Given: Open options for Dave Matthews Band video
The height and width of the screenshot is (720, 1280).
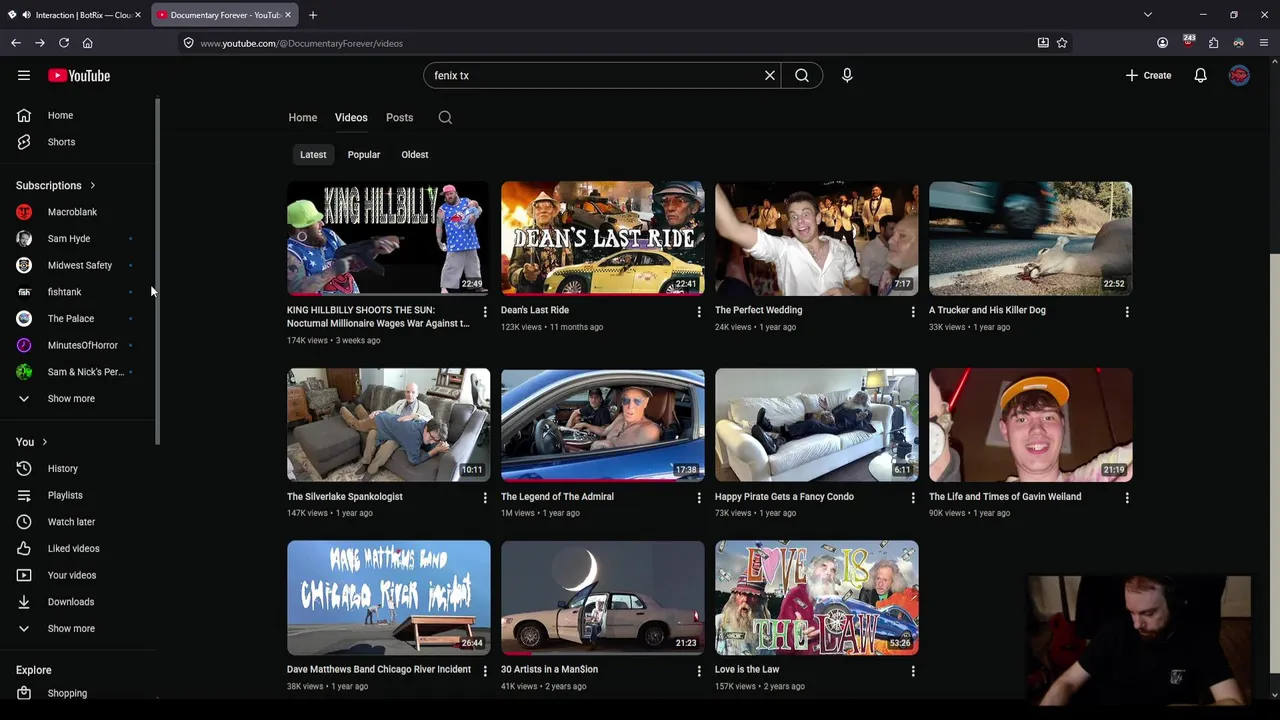Looking at the screenshot, I should coord(485,671).
